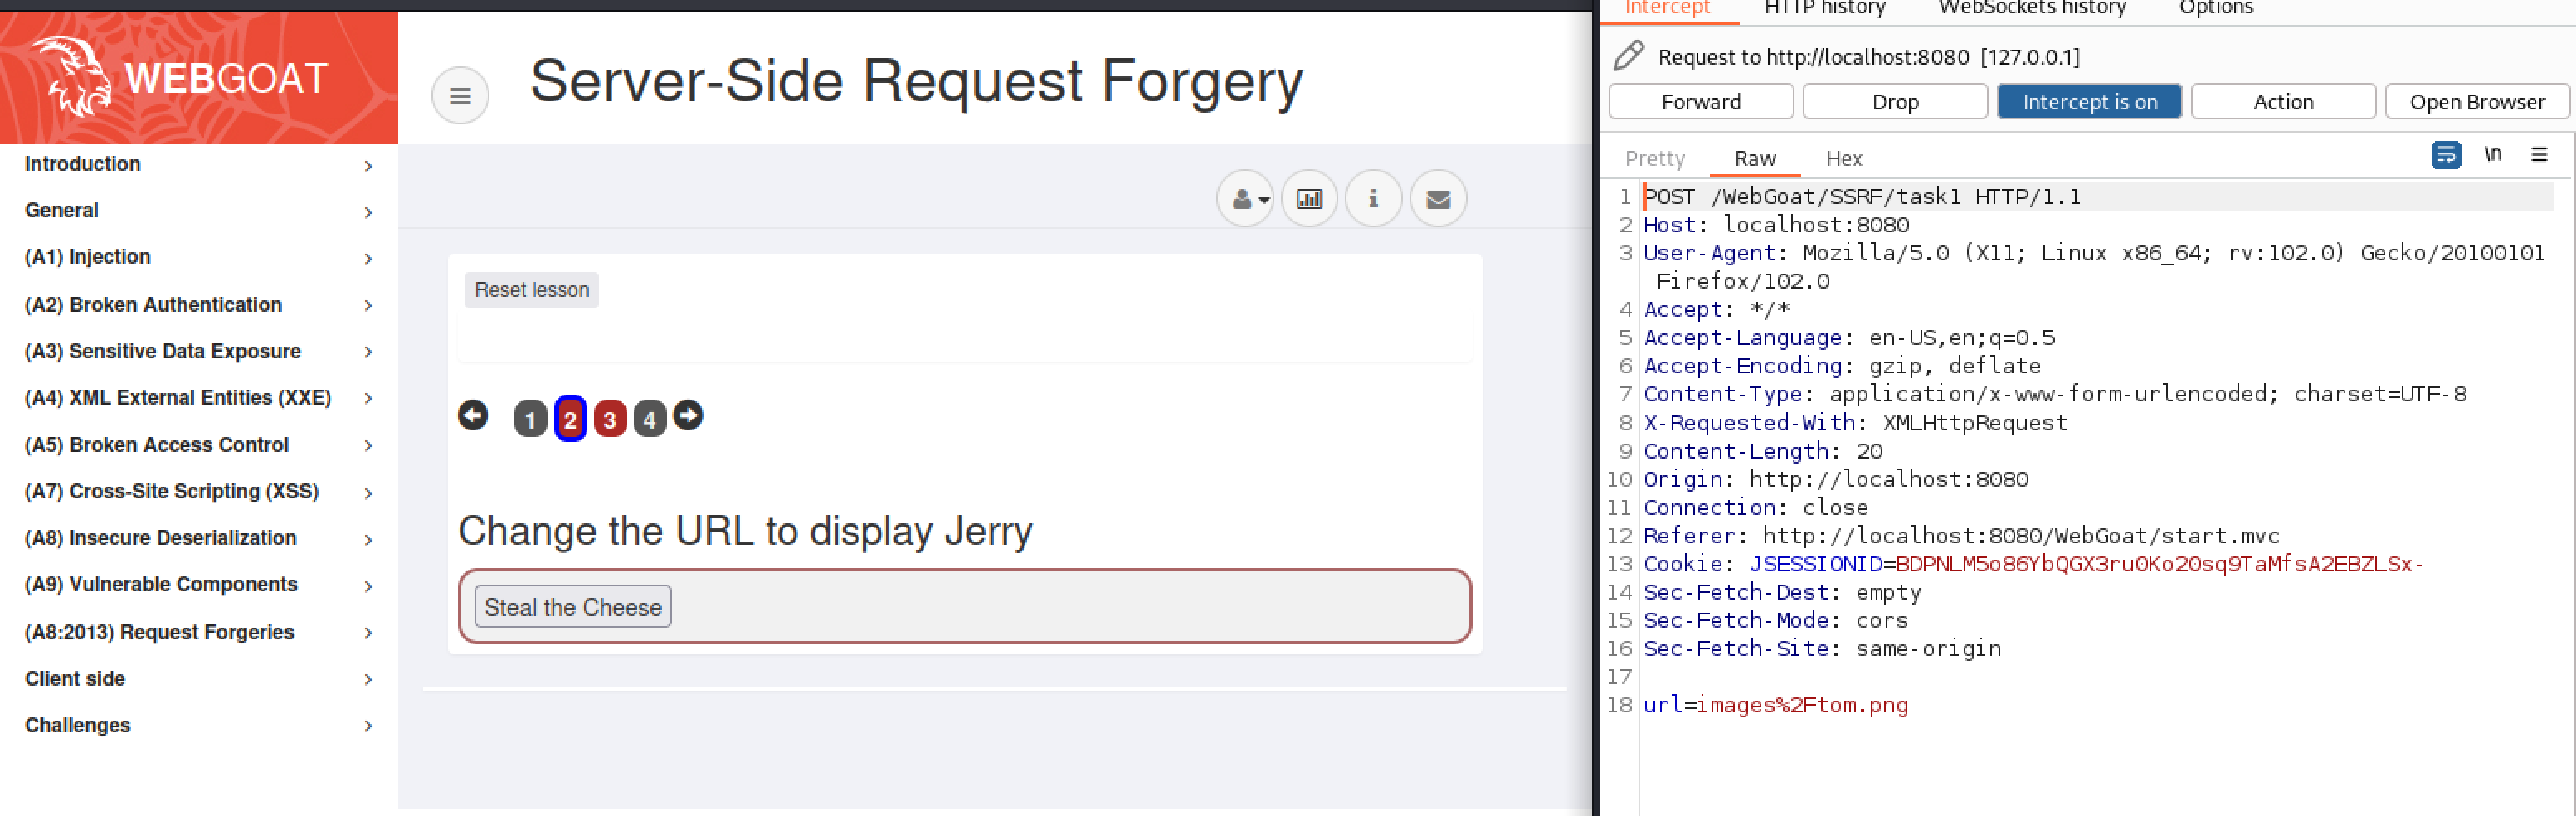Open the user profile dropdown icon
2576x816 pixels.
pos(1246,199)
